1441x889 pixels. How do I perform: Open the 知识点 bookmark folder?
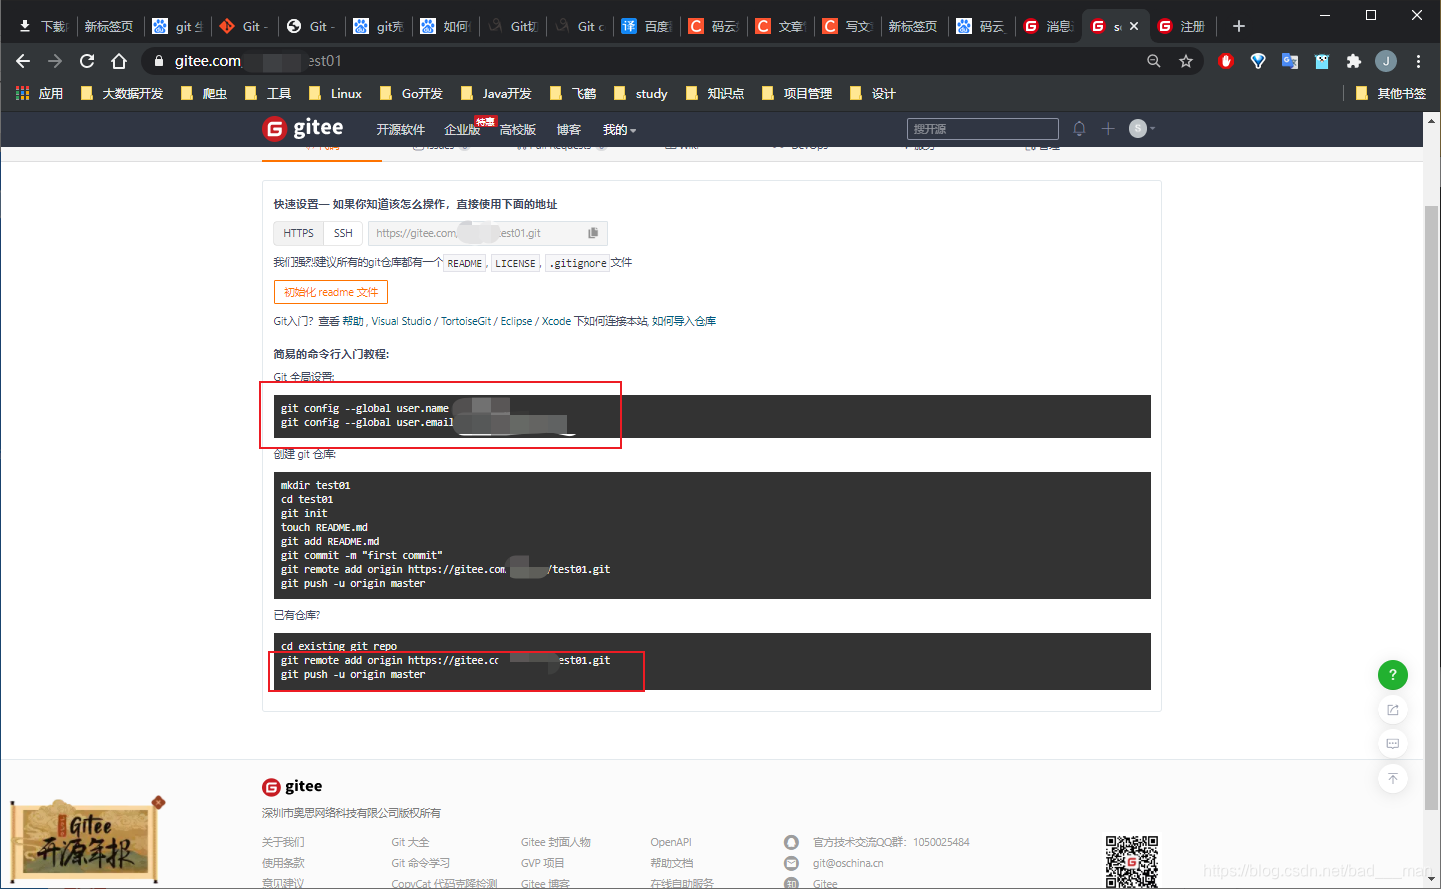[715, 93]
